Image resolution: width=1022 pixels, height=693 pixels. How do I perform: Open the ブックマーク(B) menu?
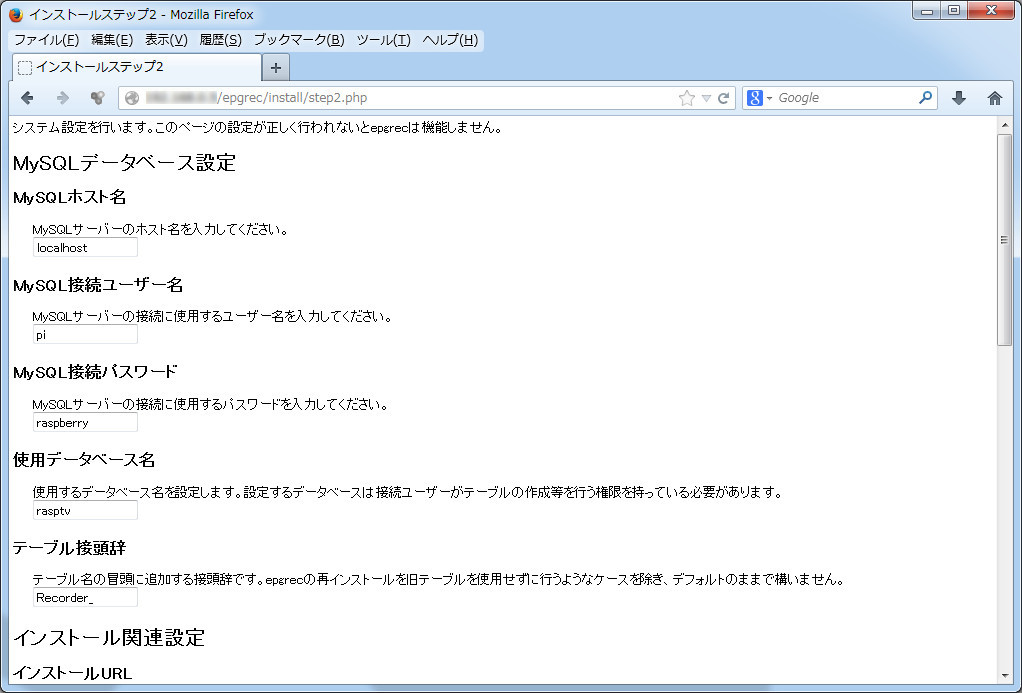299,40
